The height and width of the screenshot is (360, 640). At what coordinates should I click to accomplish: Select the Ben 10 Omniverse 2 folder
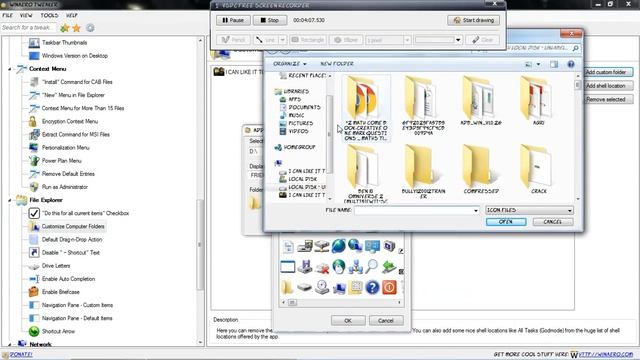click(x=366, y=173)
